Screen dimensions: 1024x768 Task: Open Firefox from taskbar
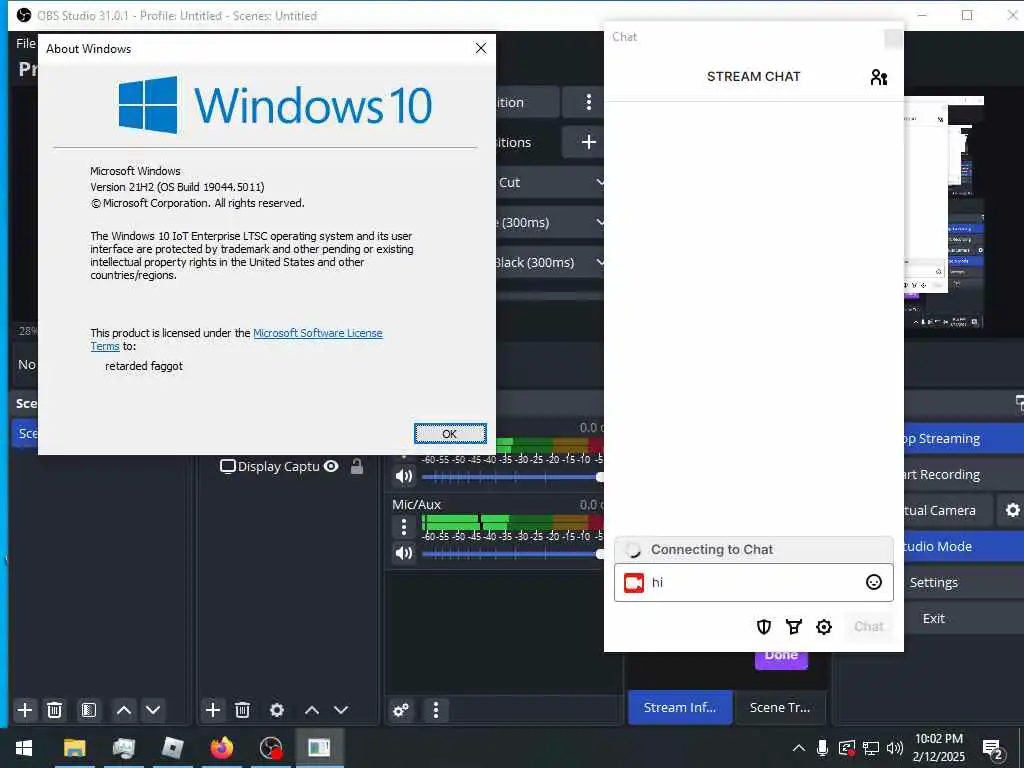pyautogui.click(x=221, y=748)
